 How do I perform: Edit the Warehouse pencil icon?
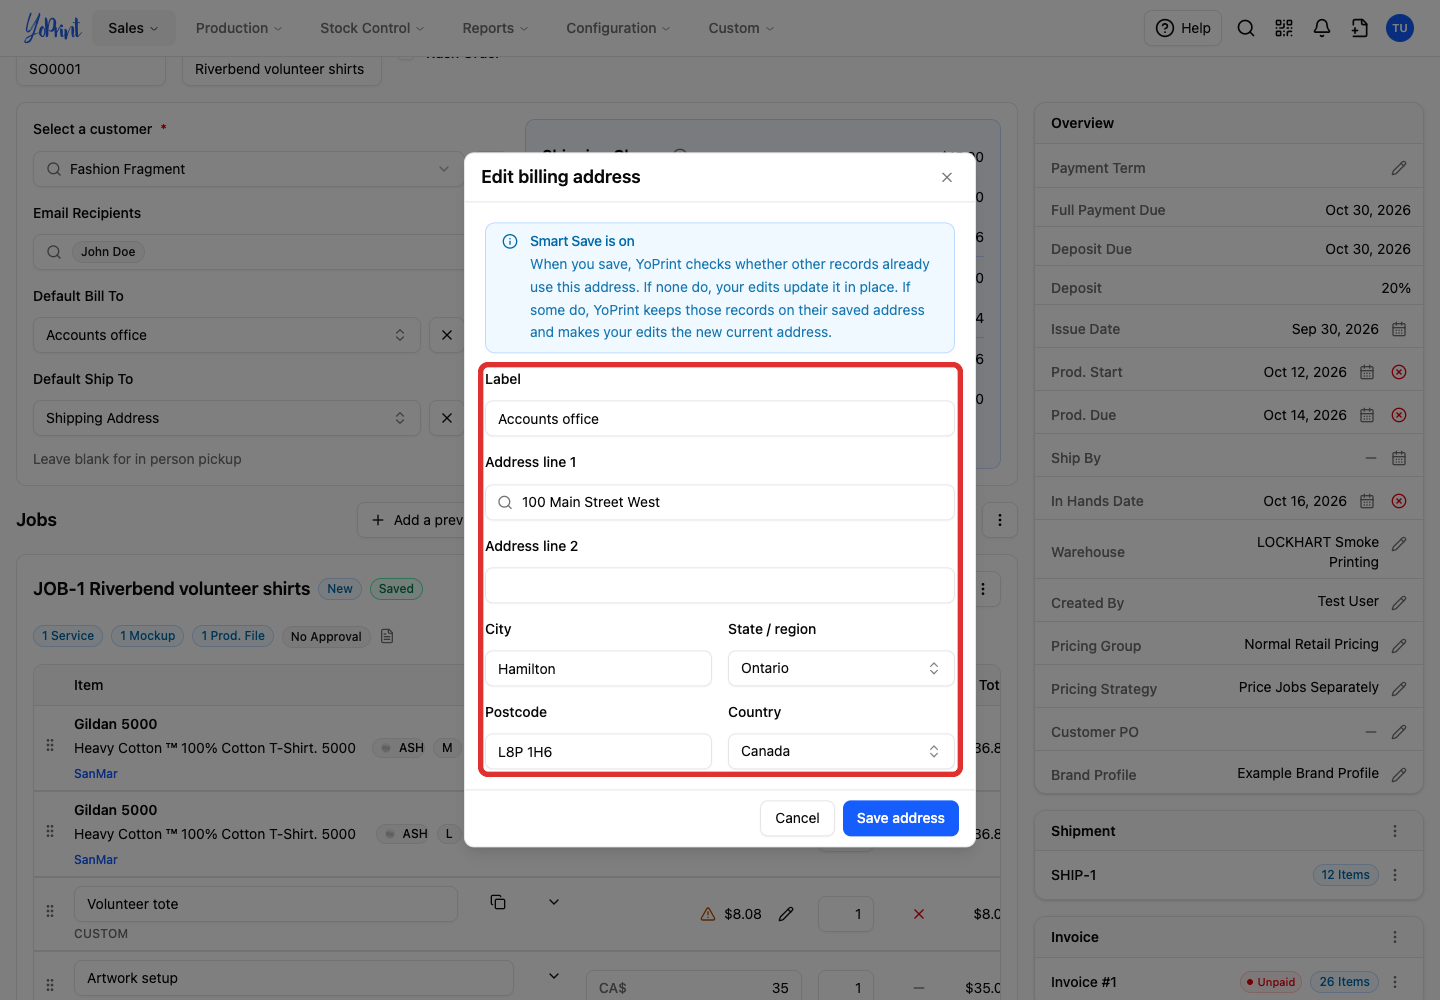click(x=1399, y=543)
